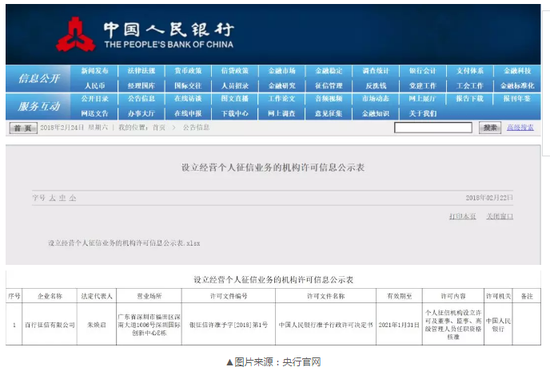
Task: Visit the 网上展厅 page
Action: pos(423,99)
